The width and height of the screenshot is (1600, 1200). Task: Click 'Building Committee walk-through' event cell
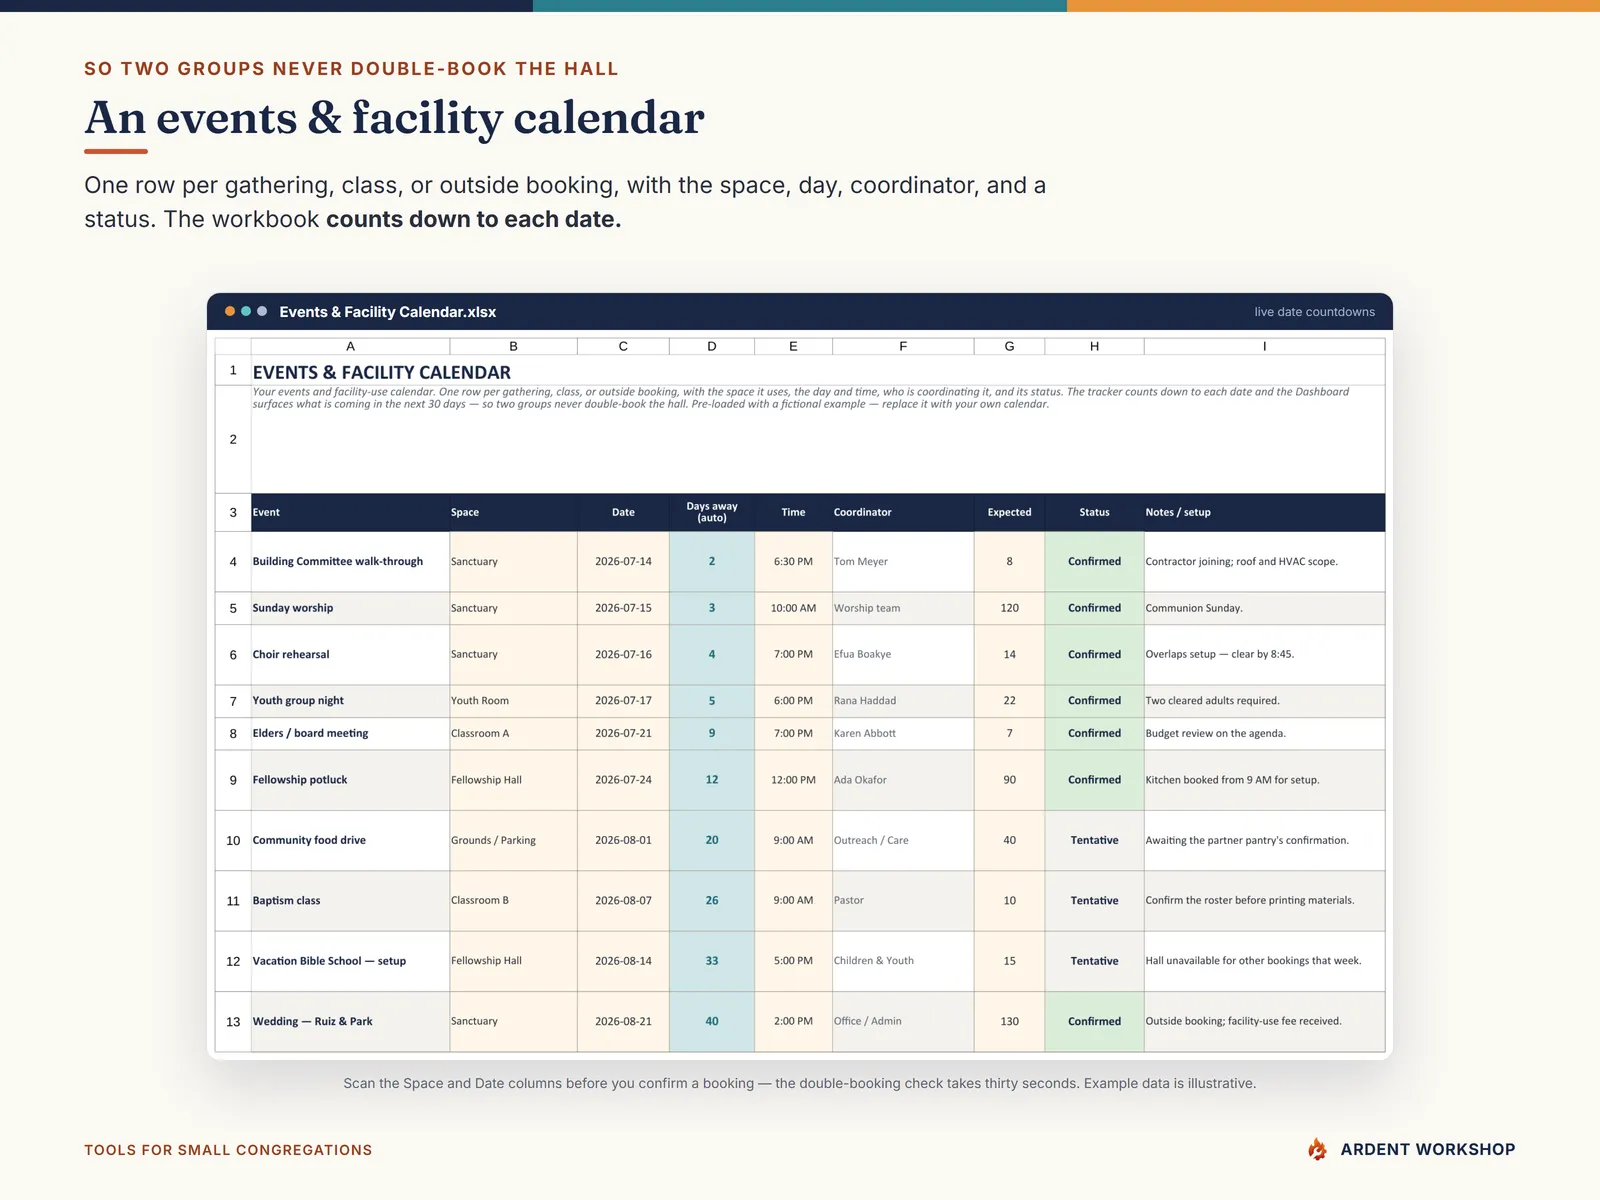point(350,562)
